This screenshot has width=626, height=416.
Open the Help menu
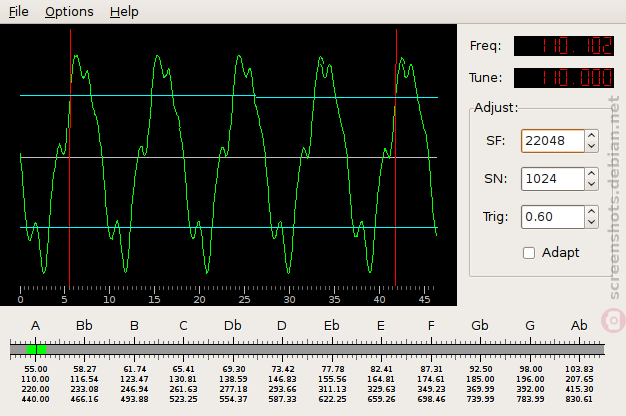pos(124,12)
